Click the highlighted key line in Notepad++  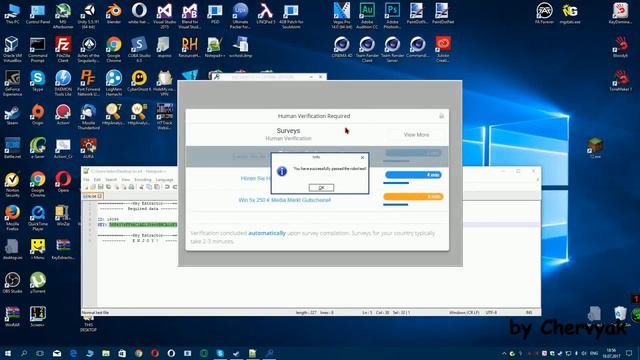(143, 224)
